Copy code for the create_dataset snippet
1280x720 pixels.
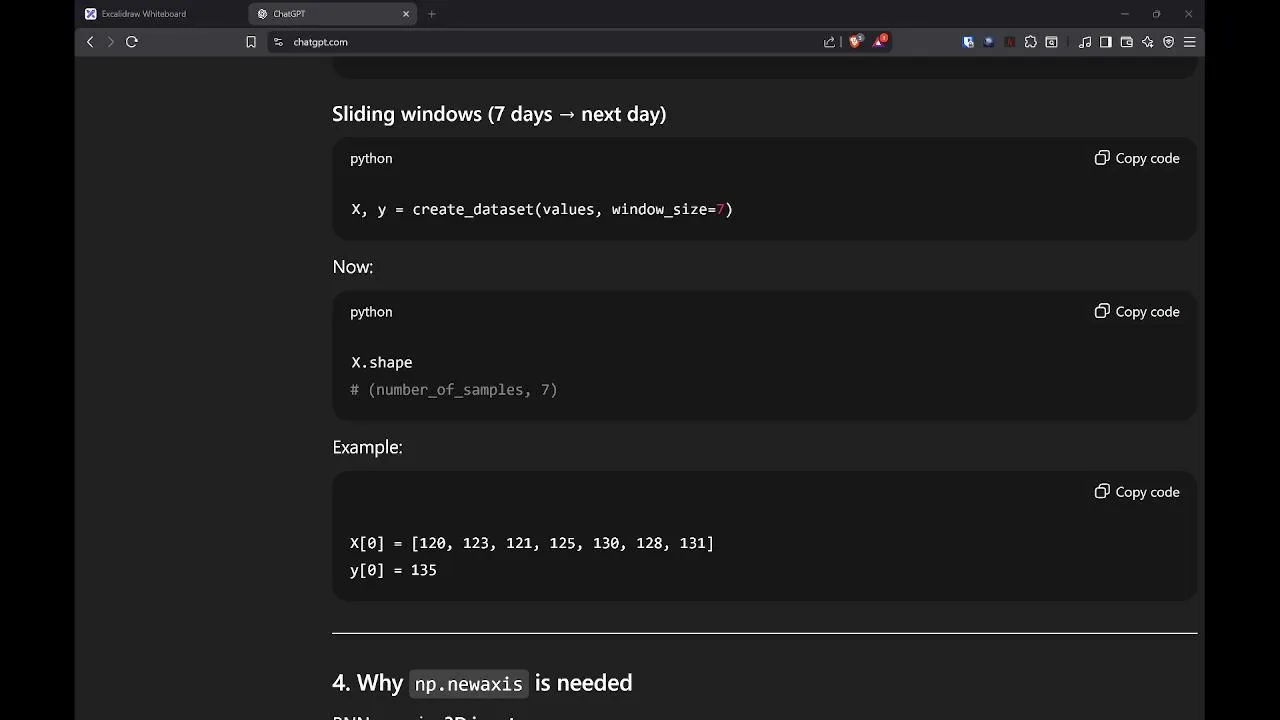click(1137, 158)
